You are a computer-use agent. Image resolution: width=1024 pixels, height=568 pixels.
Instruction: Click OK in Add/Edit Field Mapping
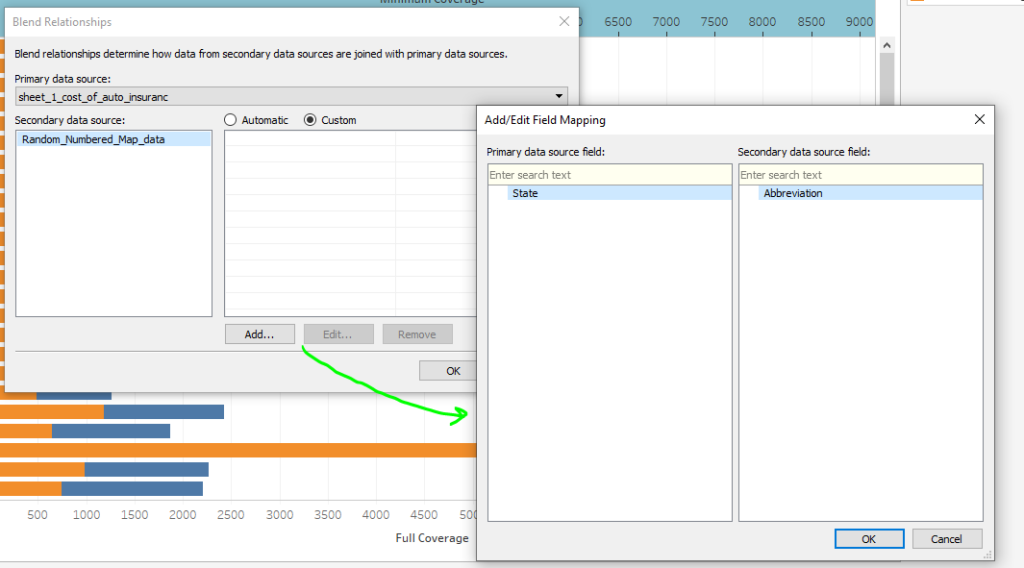click(x=869, y=539)
